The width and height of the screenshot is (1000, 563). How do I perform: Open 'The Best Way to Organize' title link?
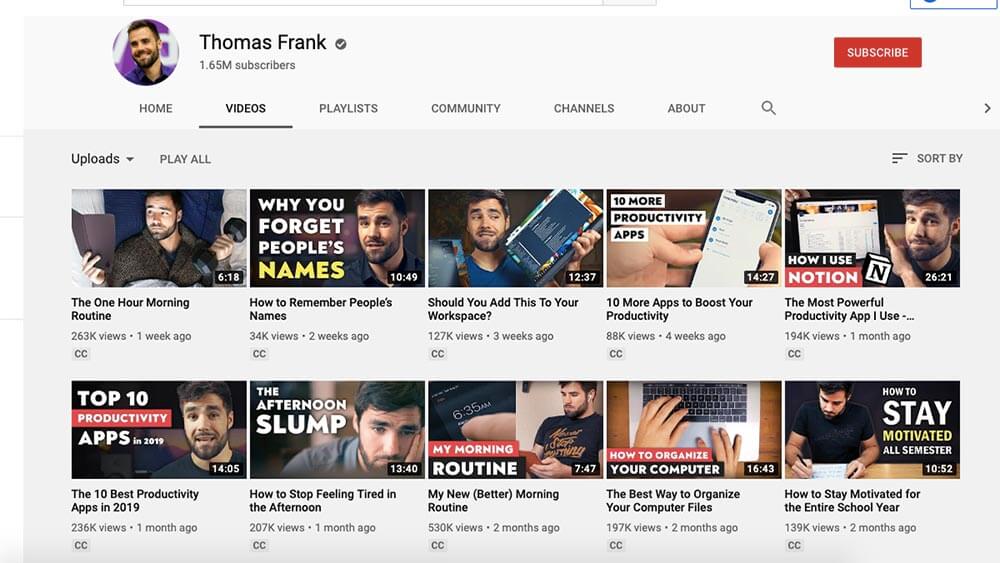673,501
